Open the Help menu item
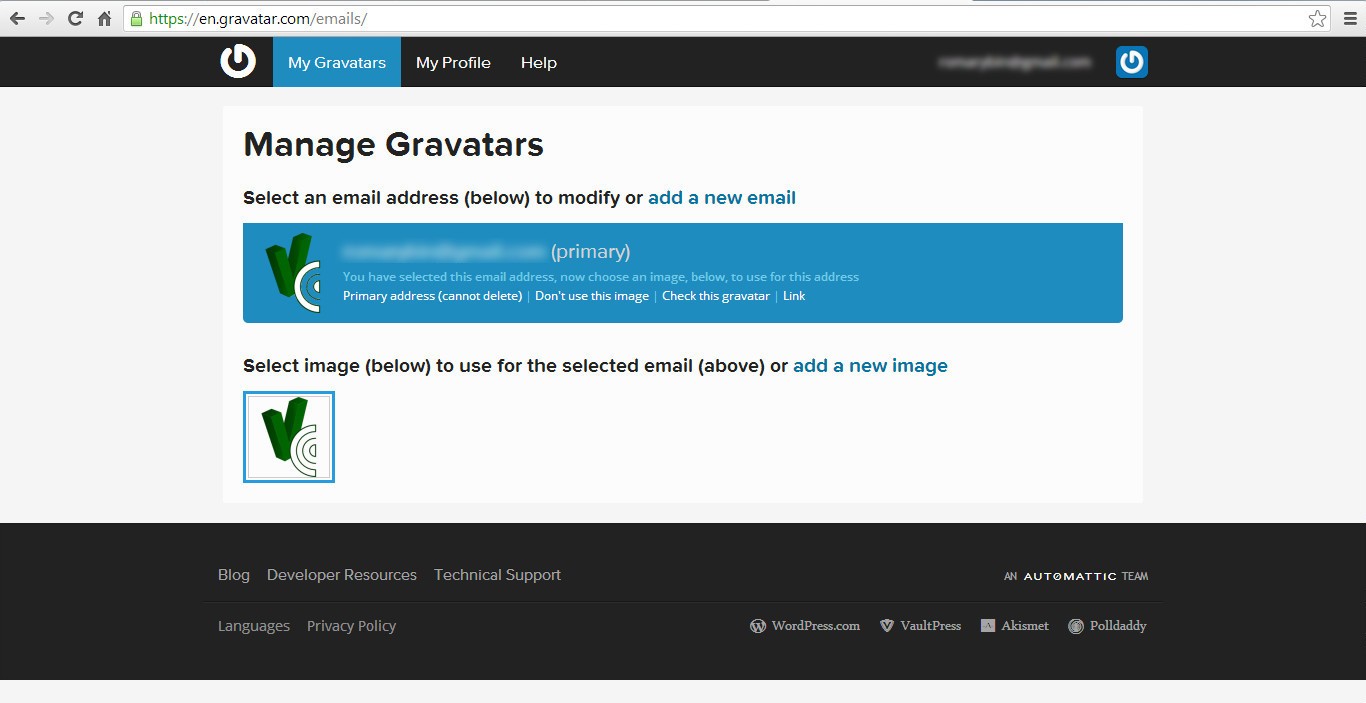This screenshot has width=1366, height=703. coord(539,62)
